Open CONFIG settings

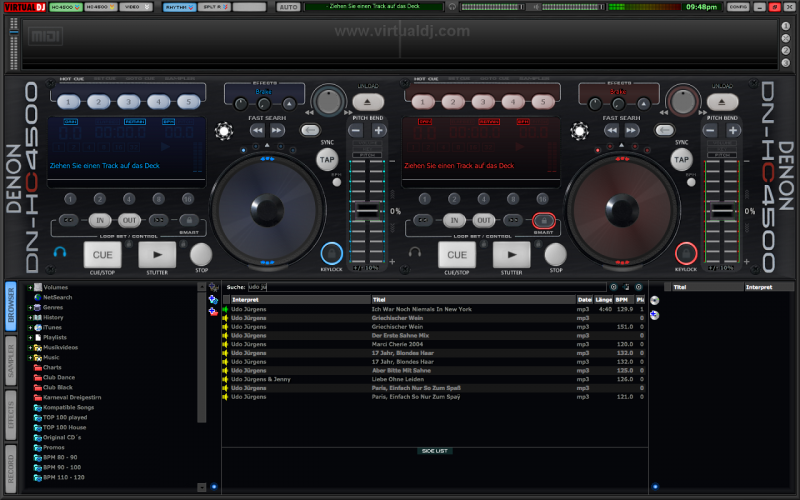(x=738, y=7)
